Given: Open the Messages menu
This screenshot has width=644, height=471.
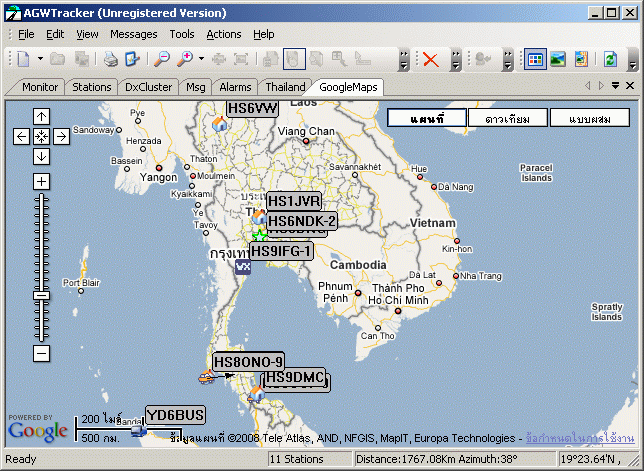Looking at the screenshot, I should pos(133,34).
